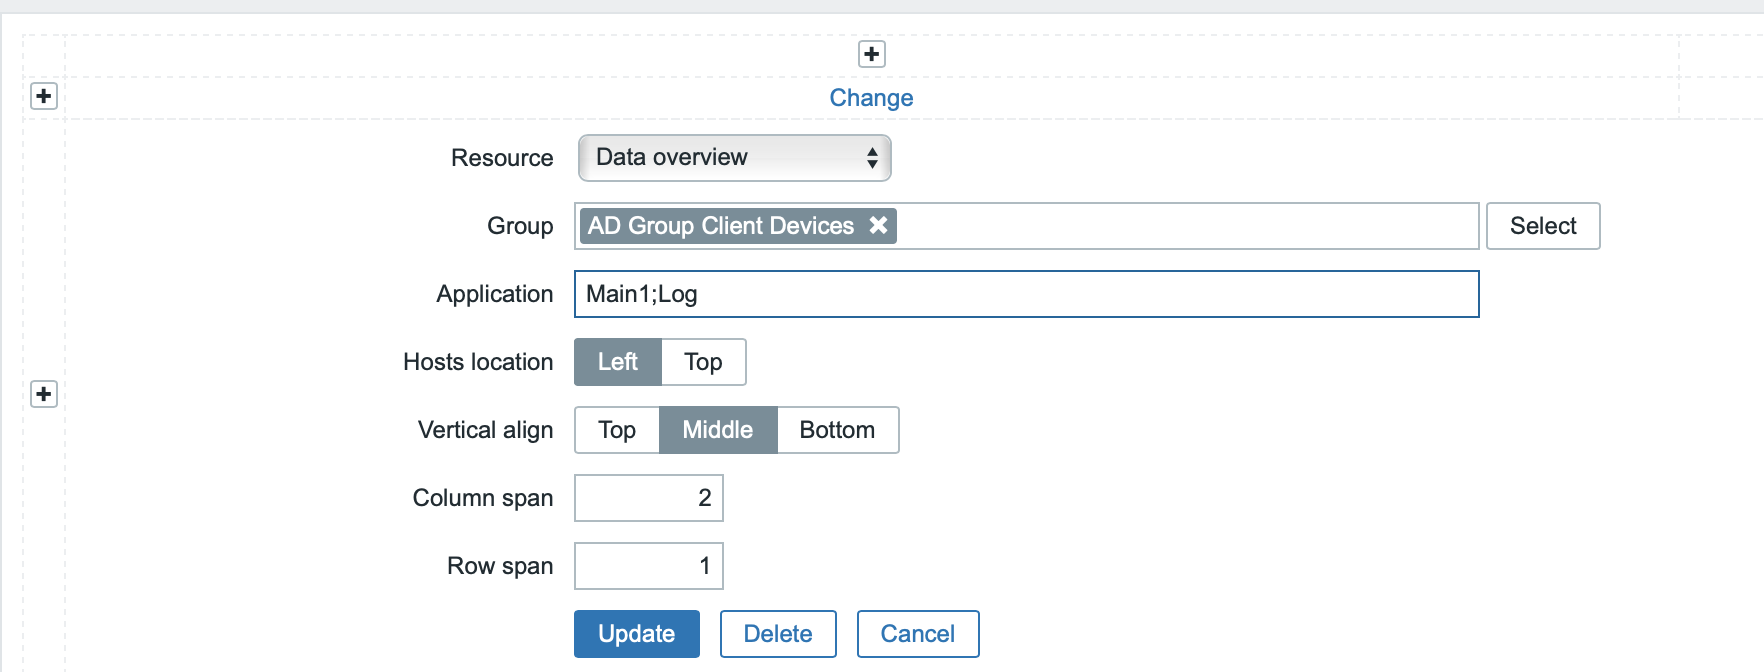
Task: Click the Delete button
Action: 778,634
